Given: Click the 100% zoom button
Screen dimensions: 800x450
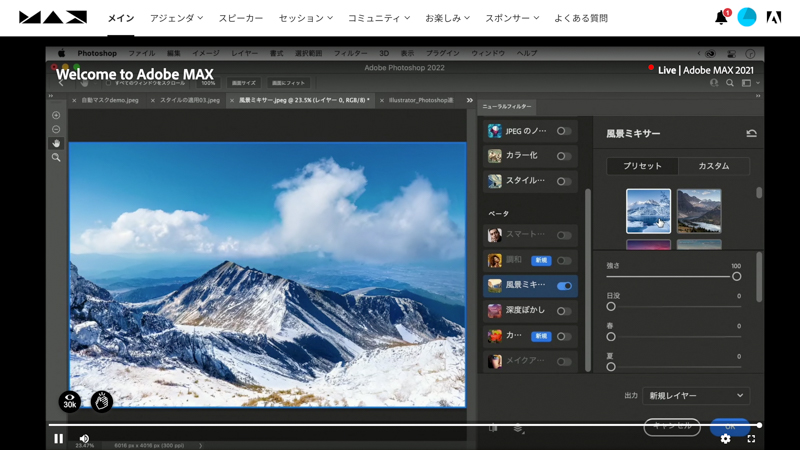Looking at the screenshot, I should (x=208, y=83).
